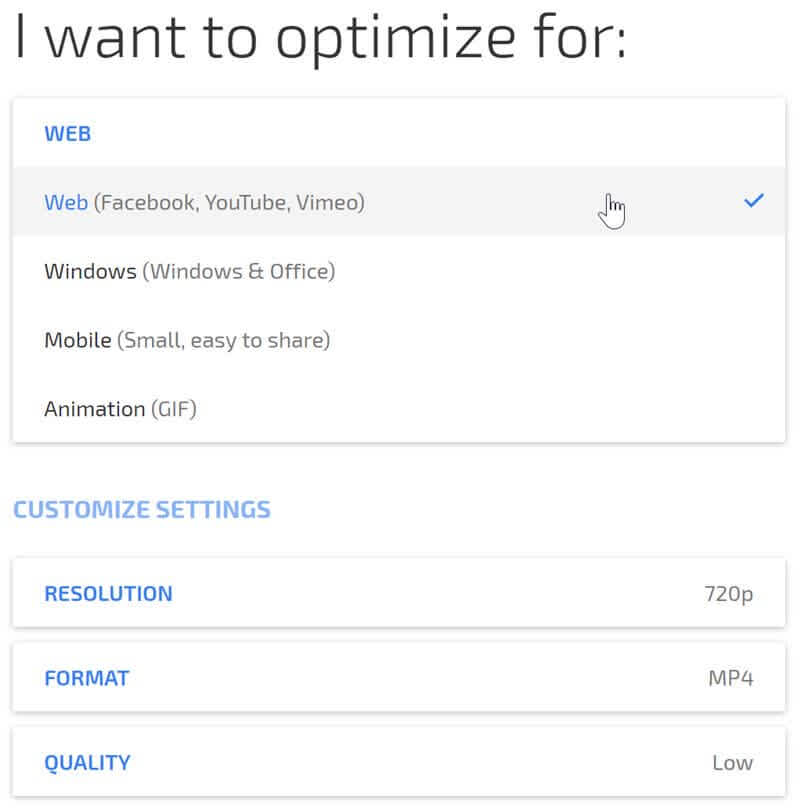
Task: Click the CUSTOMIZE SETTINGS heading
Action: (141, 510)
